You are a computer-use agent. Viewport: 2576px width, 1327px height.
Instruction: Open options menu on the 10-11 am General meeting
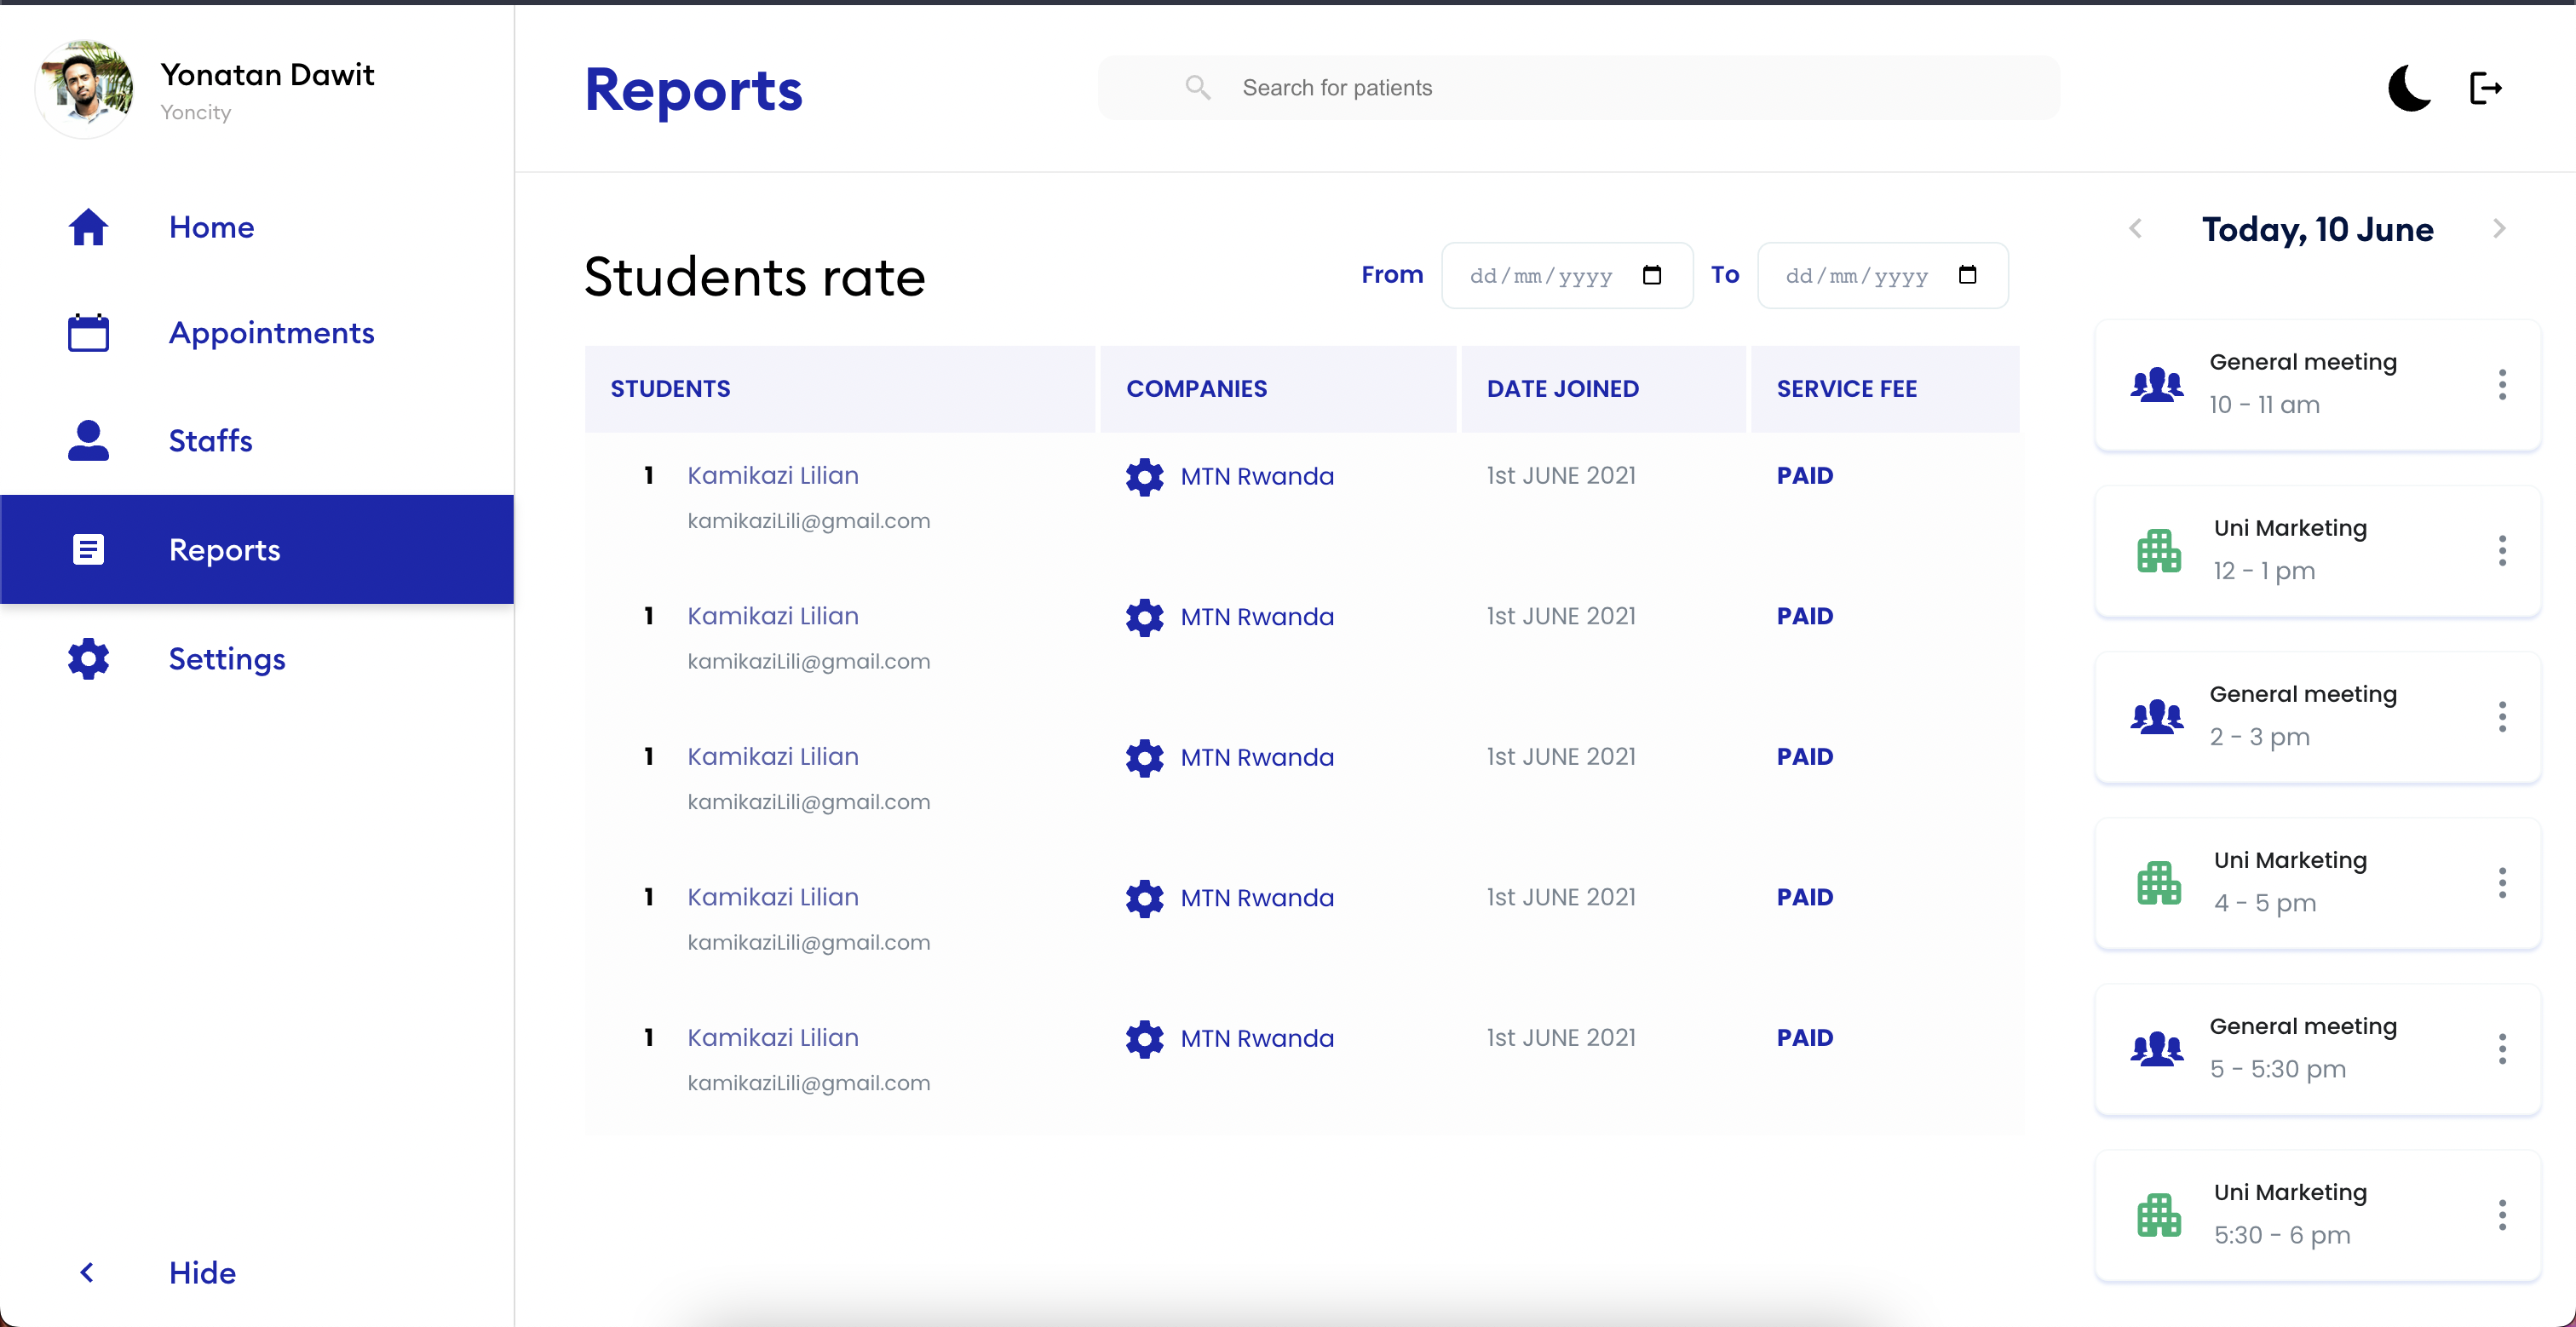pos(2503,384)
